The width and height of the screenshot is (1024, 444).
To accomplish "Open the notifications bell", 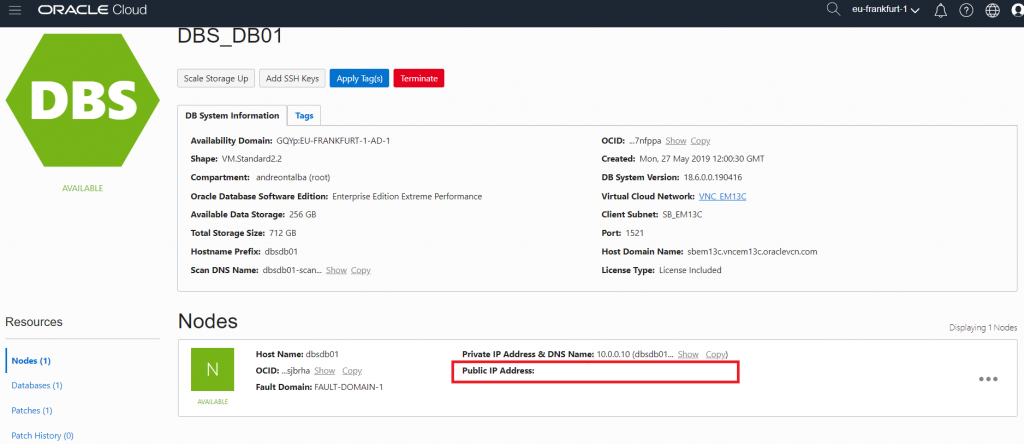I will click(x=941, y=10).
